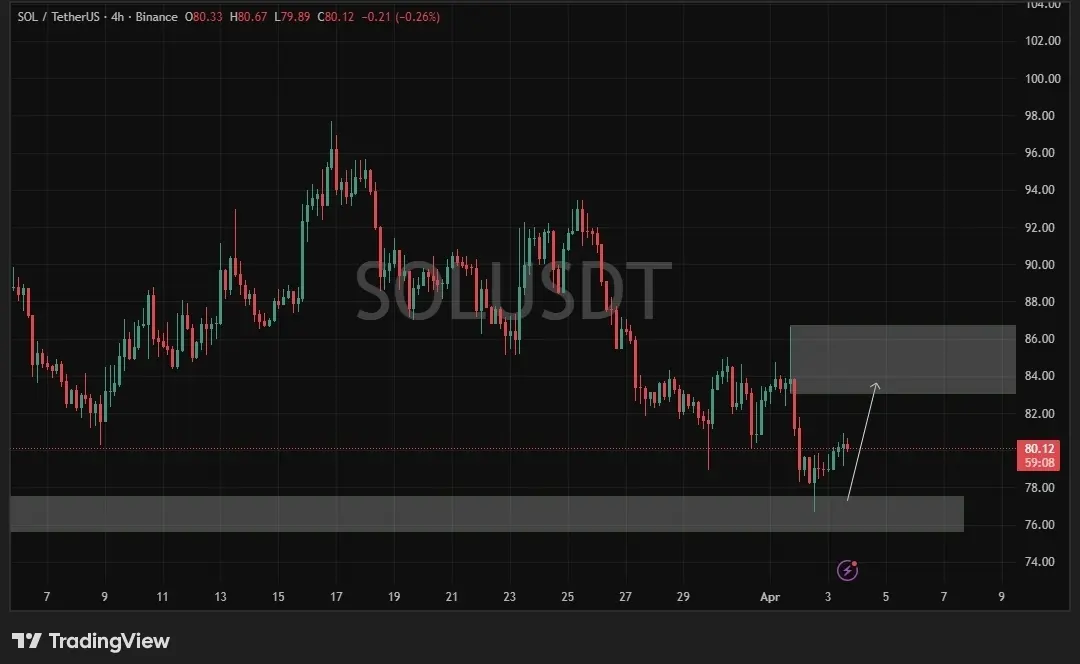Screen dimensions: 1080x664
Task: Click the open value O80.33
Action: (203, 17)
